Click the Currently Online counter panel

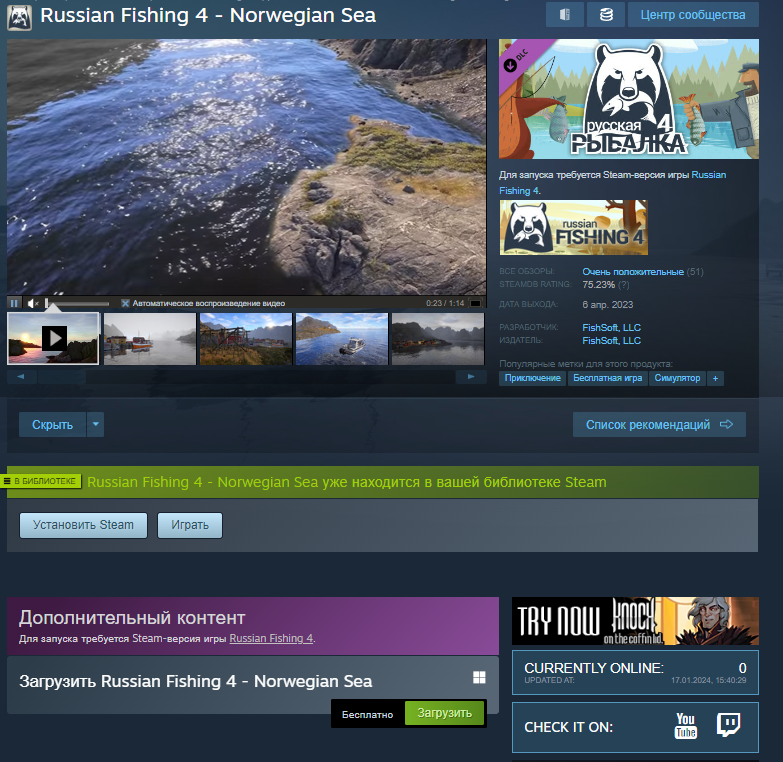point(635,673)
